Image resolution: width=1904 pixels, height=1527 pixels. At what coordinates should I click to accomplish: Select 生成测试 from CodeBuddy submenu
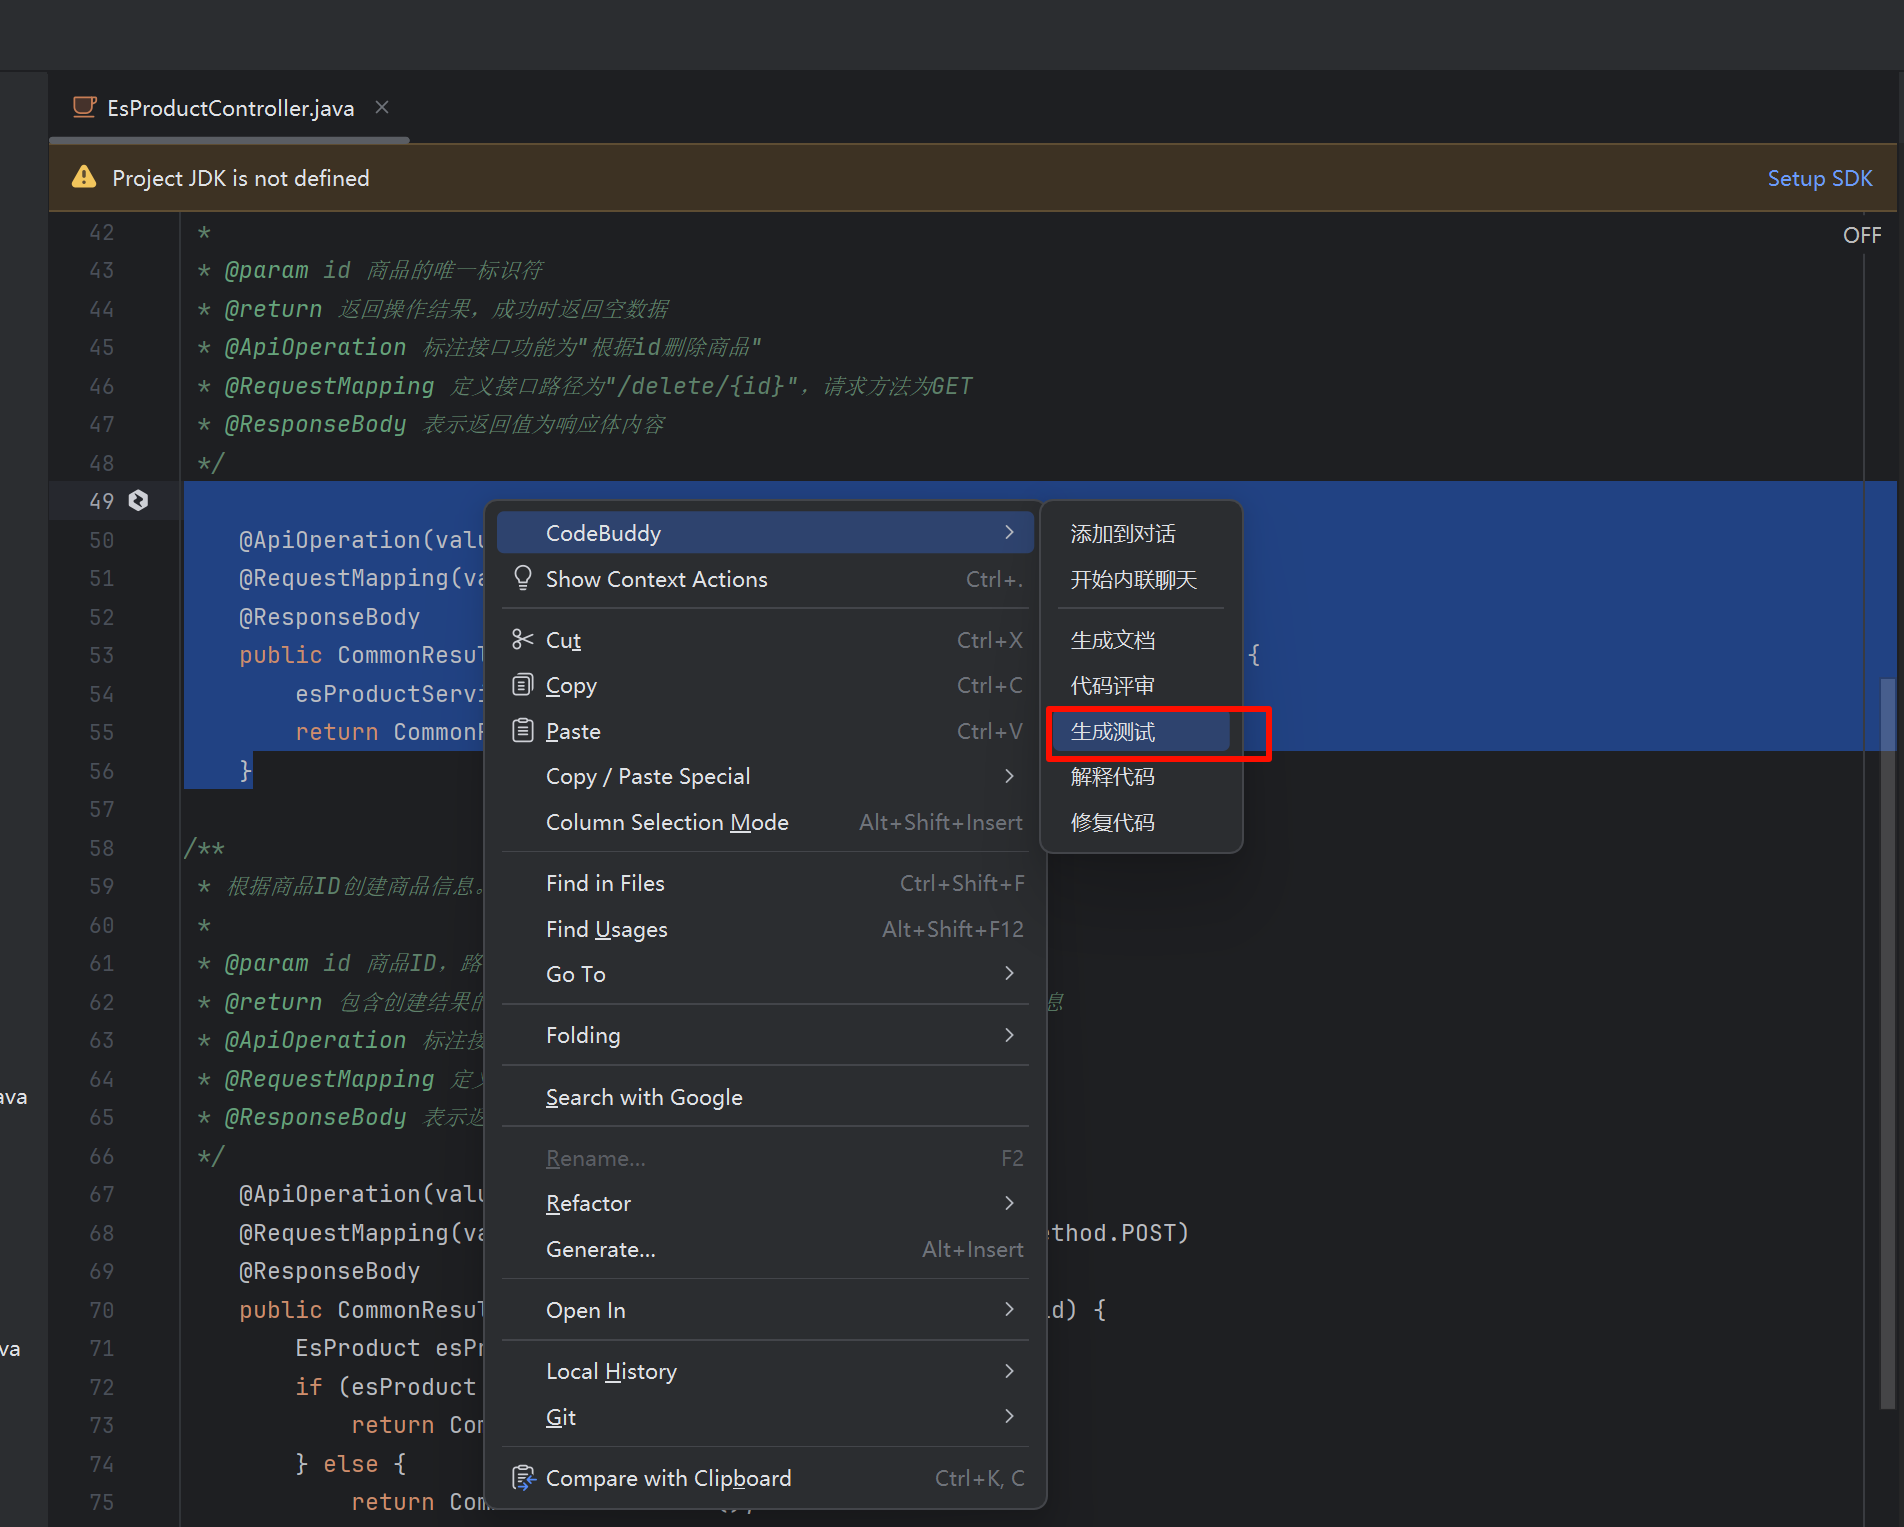[1113, 732]
